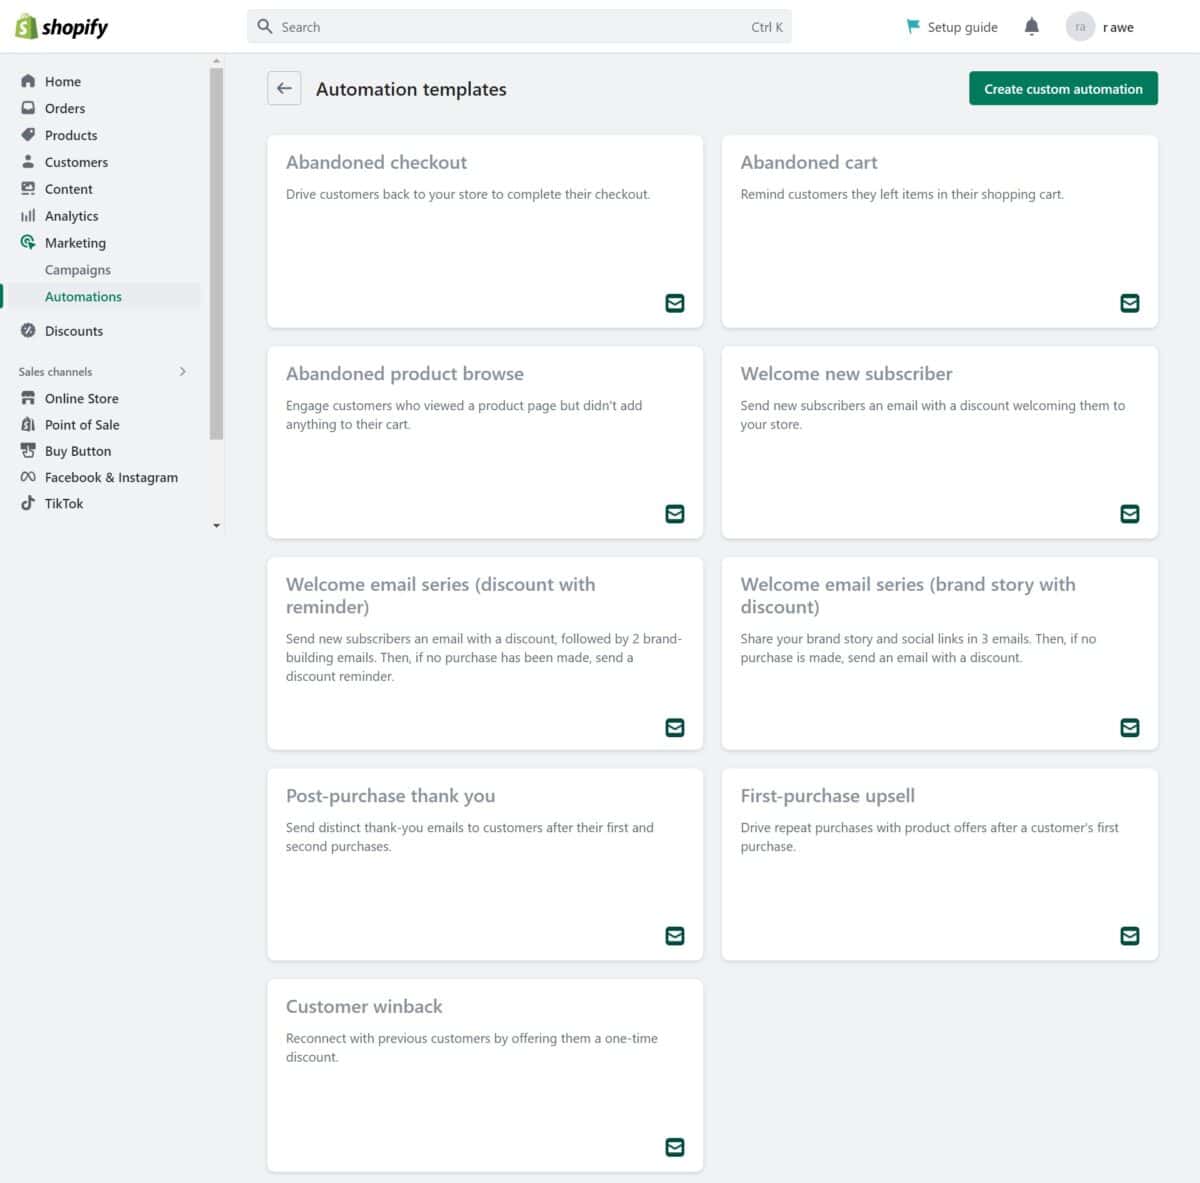Select the Abandoned checkout template title
The height and width of the screenshot is (1183, 1200).
coord(376,162)
